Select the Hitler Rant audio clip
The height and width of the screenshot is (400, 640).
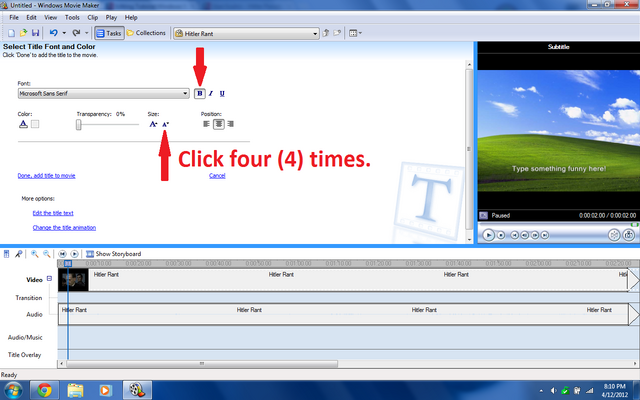pyautogui.click(x=343, y=314)
